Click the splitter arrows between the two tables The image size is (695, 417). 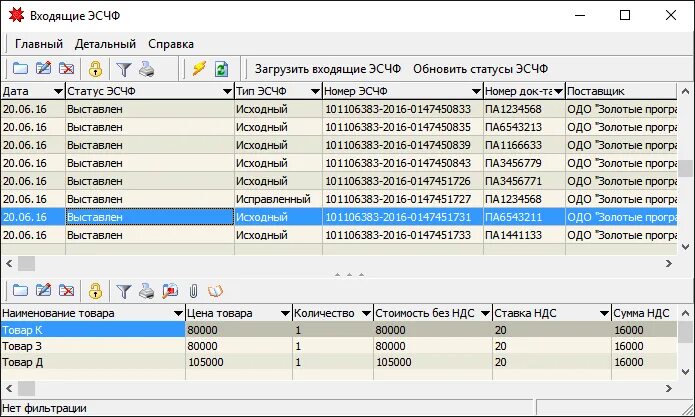click(349, 275)
